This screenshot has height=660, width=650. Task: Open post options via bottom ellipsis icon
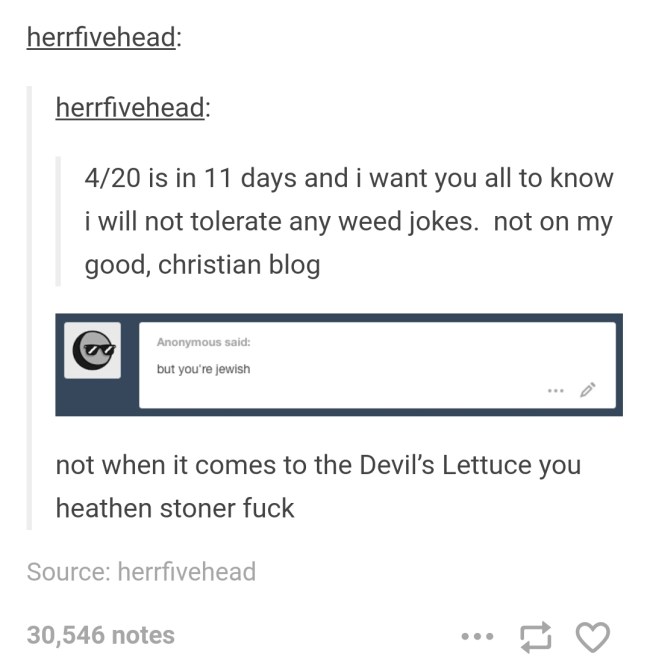(477, 636)
